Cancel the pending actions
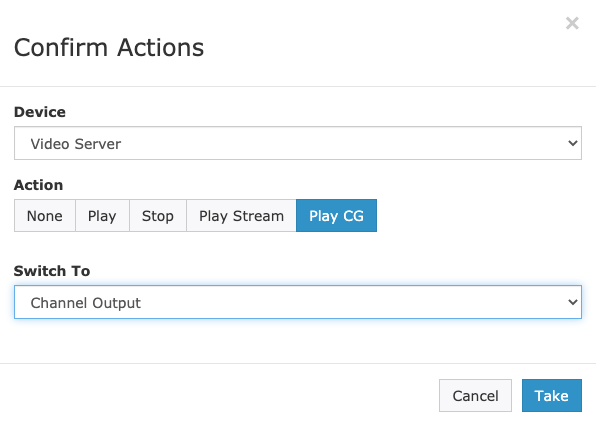596x424 pixels. (475, 395)
